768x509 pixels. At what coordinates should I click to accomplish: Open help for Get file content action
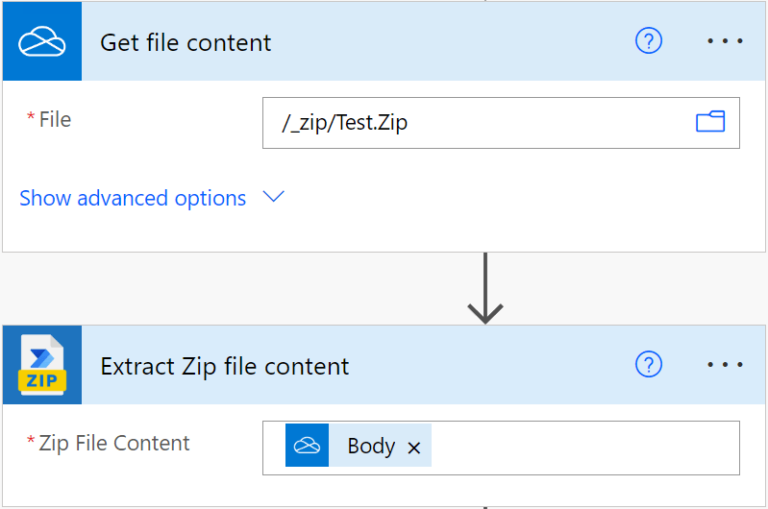(x=649, y=41)
